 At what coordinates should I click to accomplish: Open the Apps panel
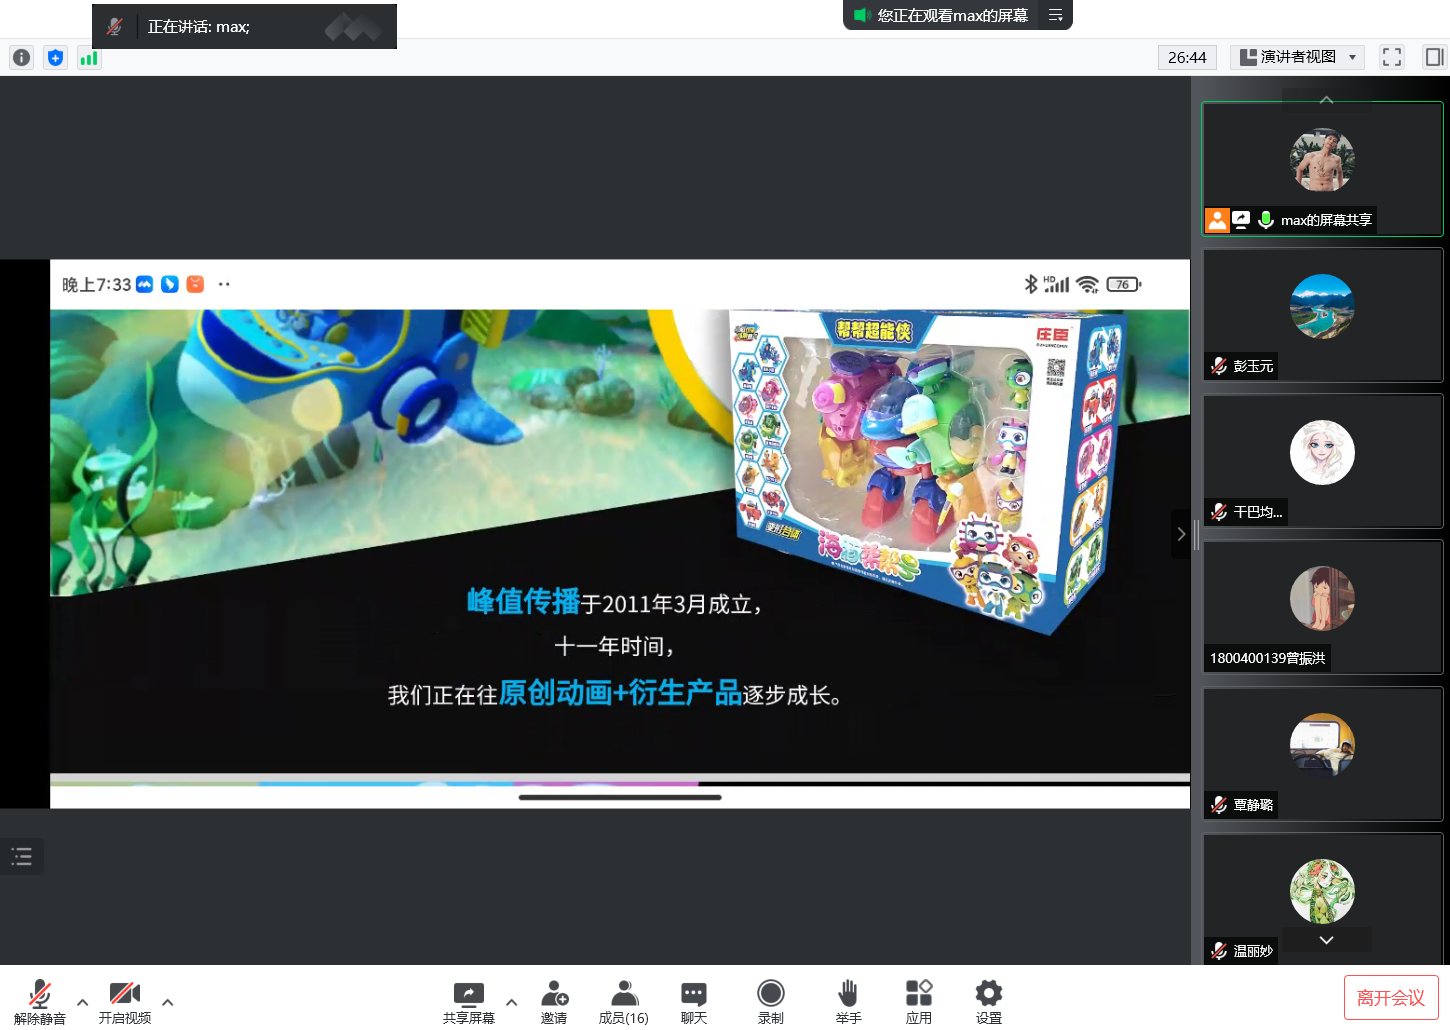918,1001
